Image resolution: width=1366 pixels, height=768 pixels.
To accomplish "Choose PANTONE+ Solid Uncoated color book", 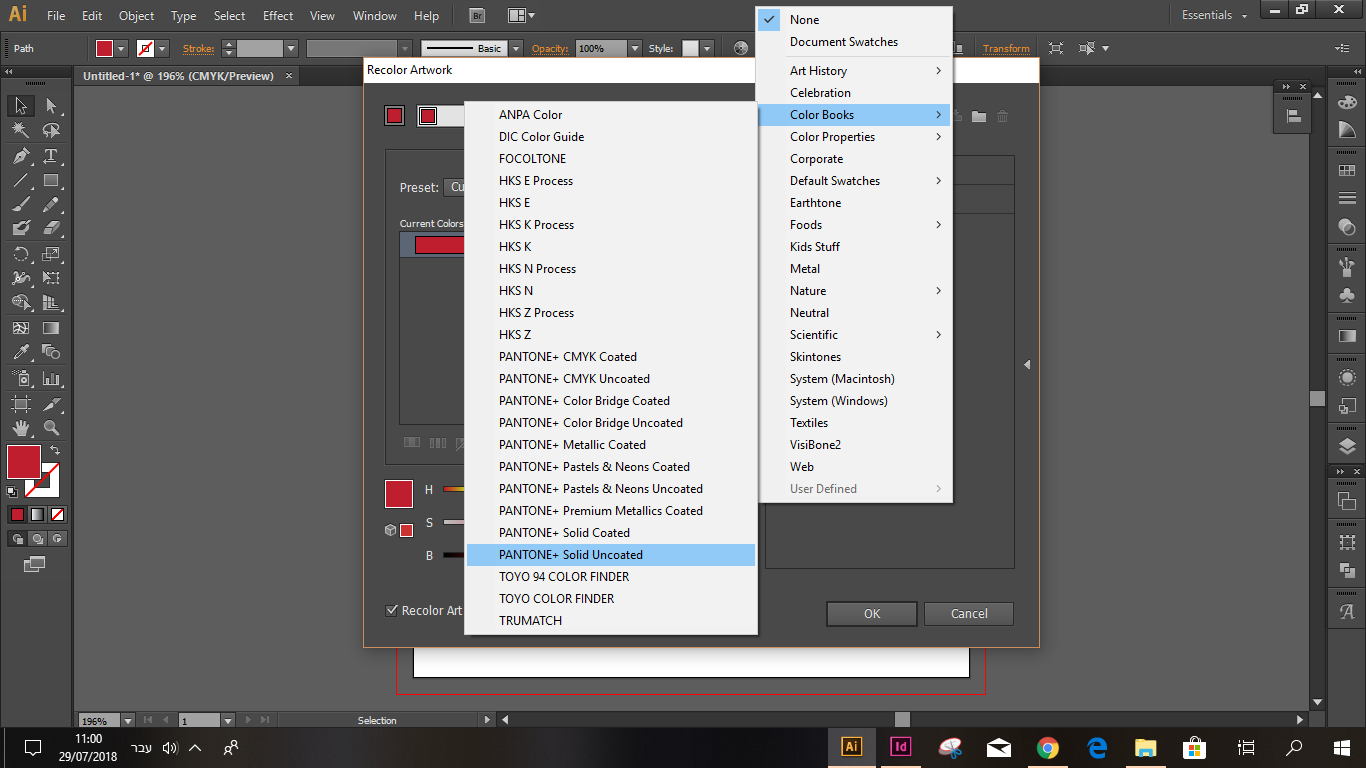I will pos(611,555).
